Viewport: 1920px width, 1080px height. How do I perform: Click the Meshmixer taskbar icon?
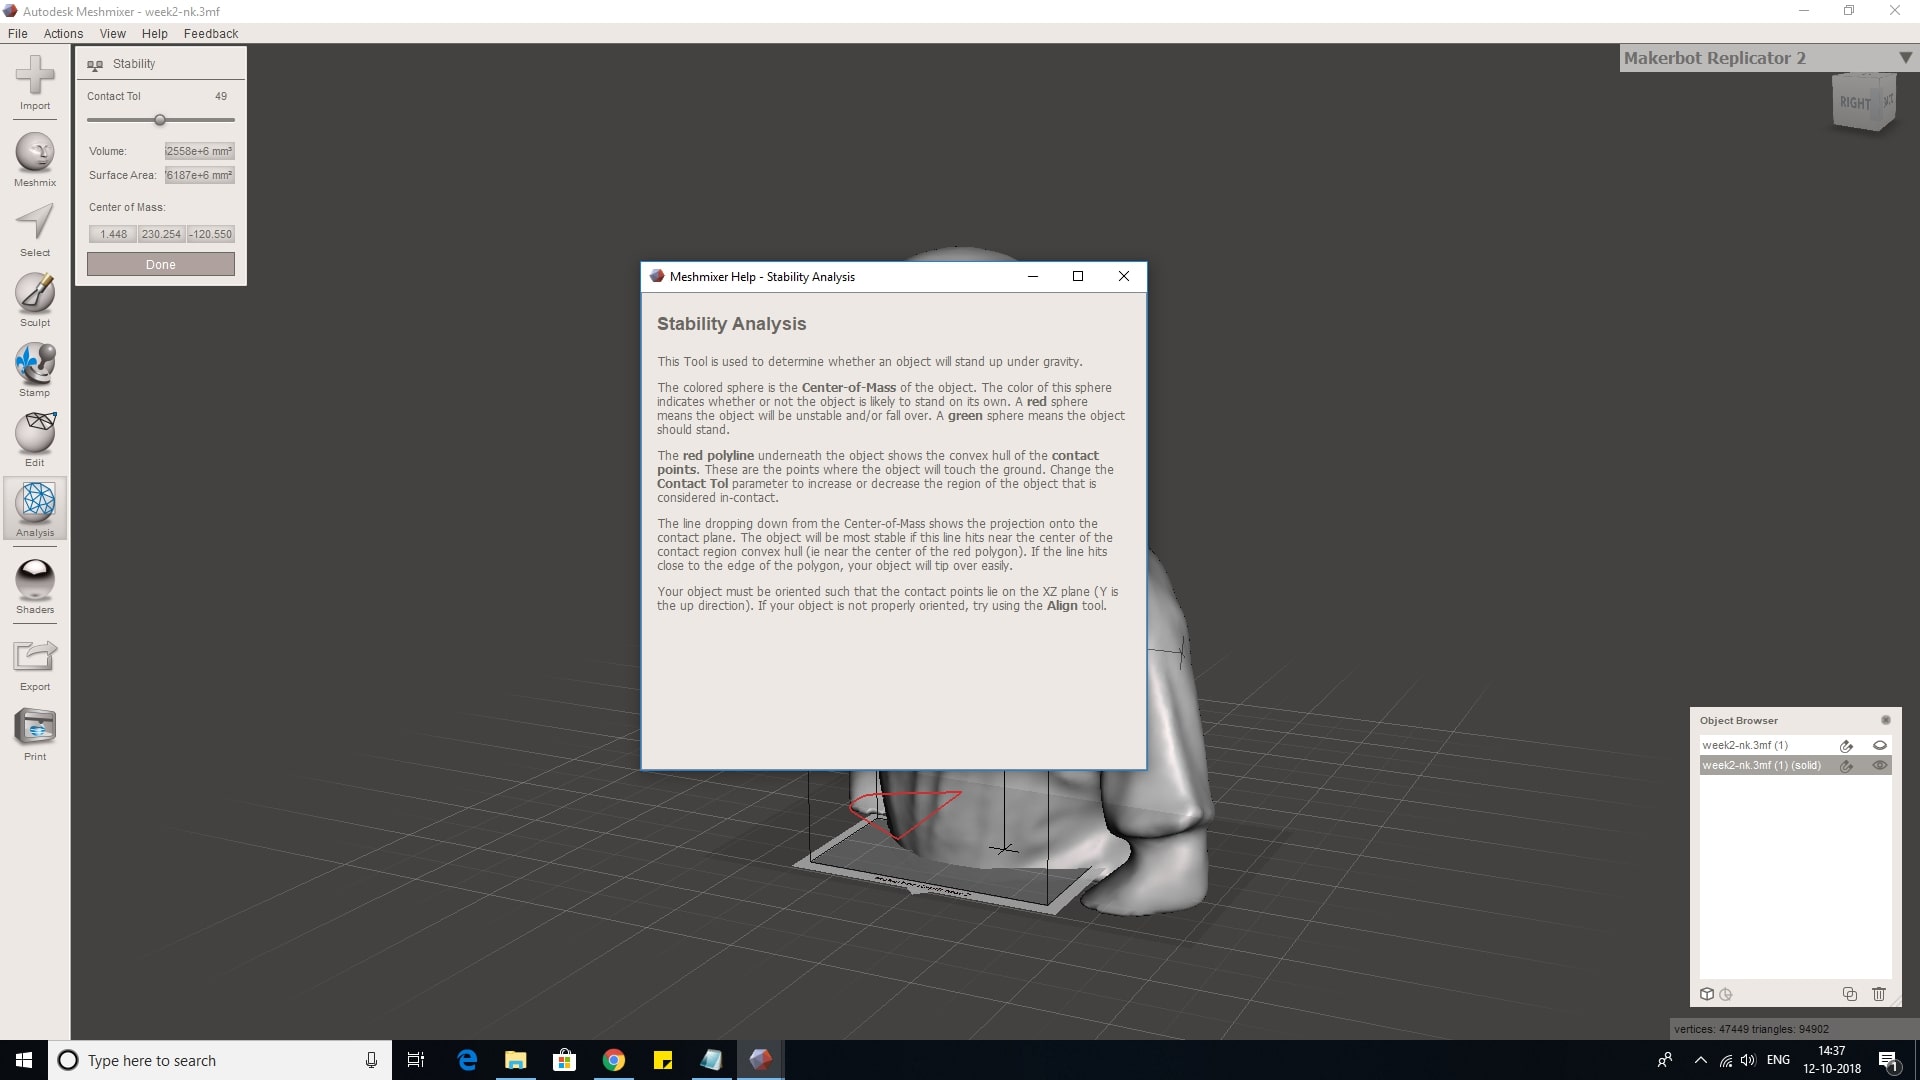tap(761, 1060)
